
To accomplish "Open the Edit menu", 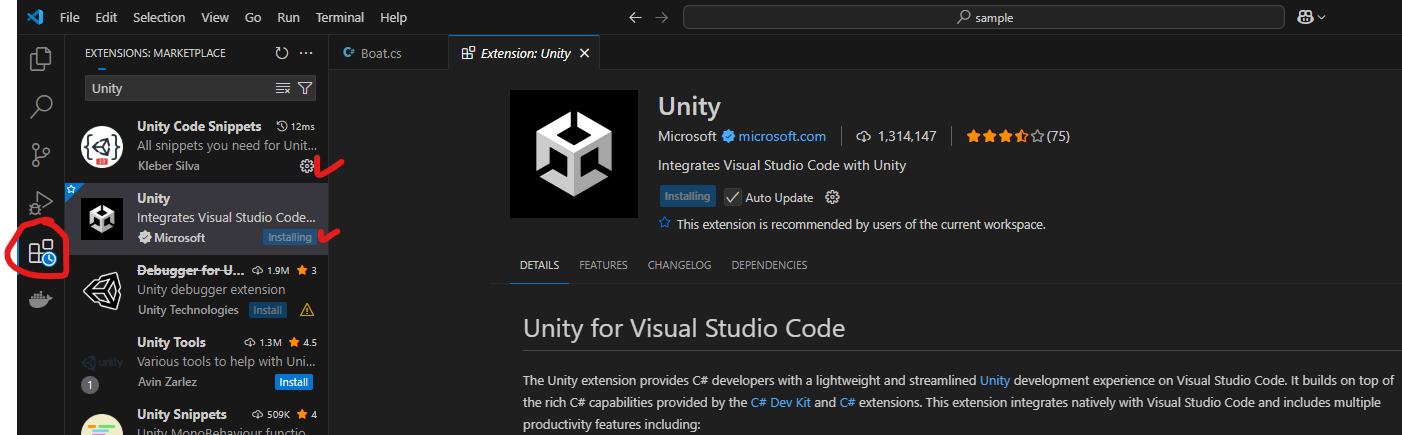I will (x=106, y=17).
